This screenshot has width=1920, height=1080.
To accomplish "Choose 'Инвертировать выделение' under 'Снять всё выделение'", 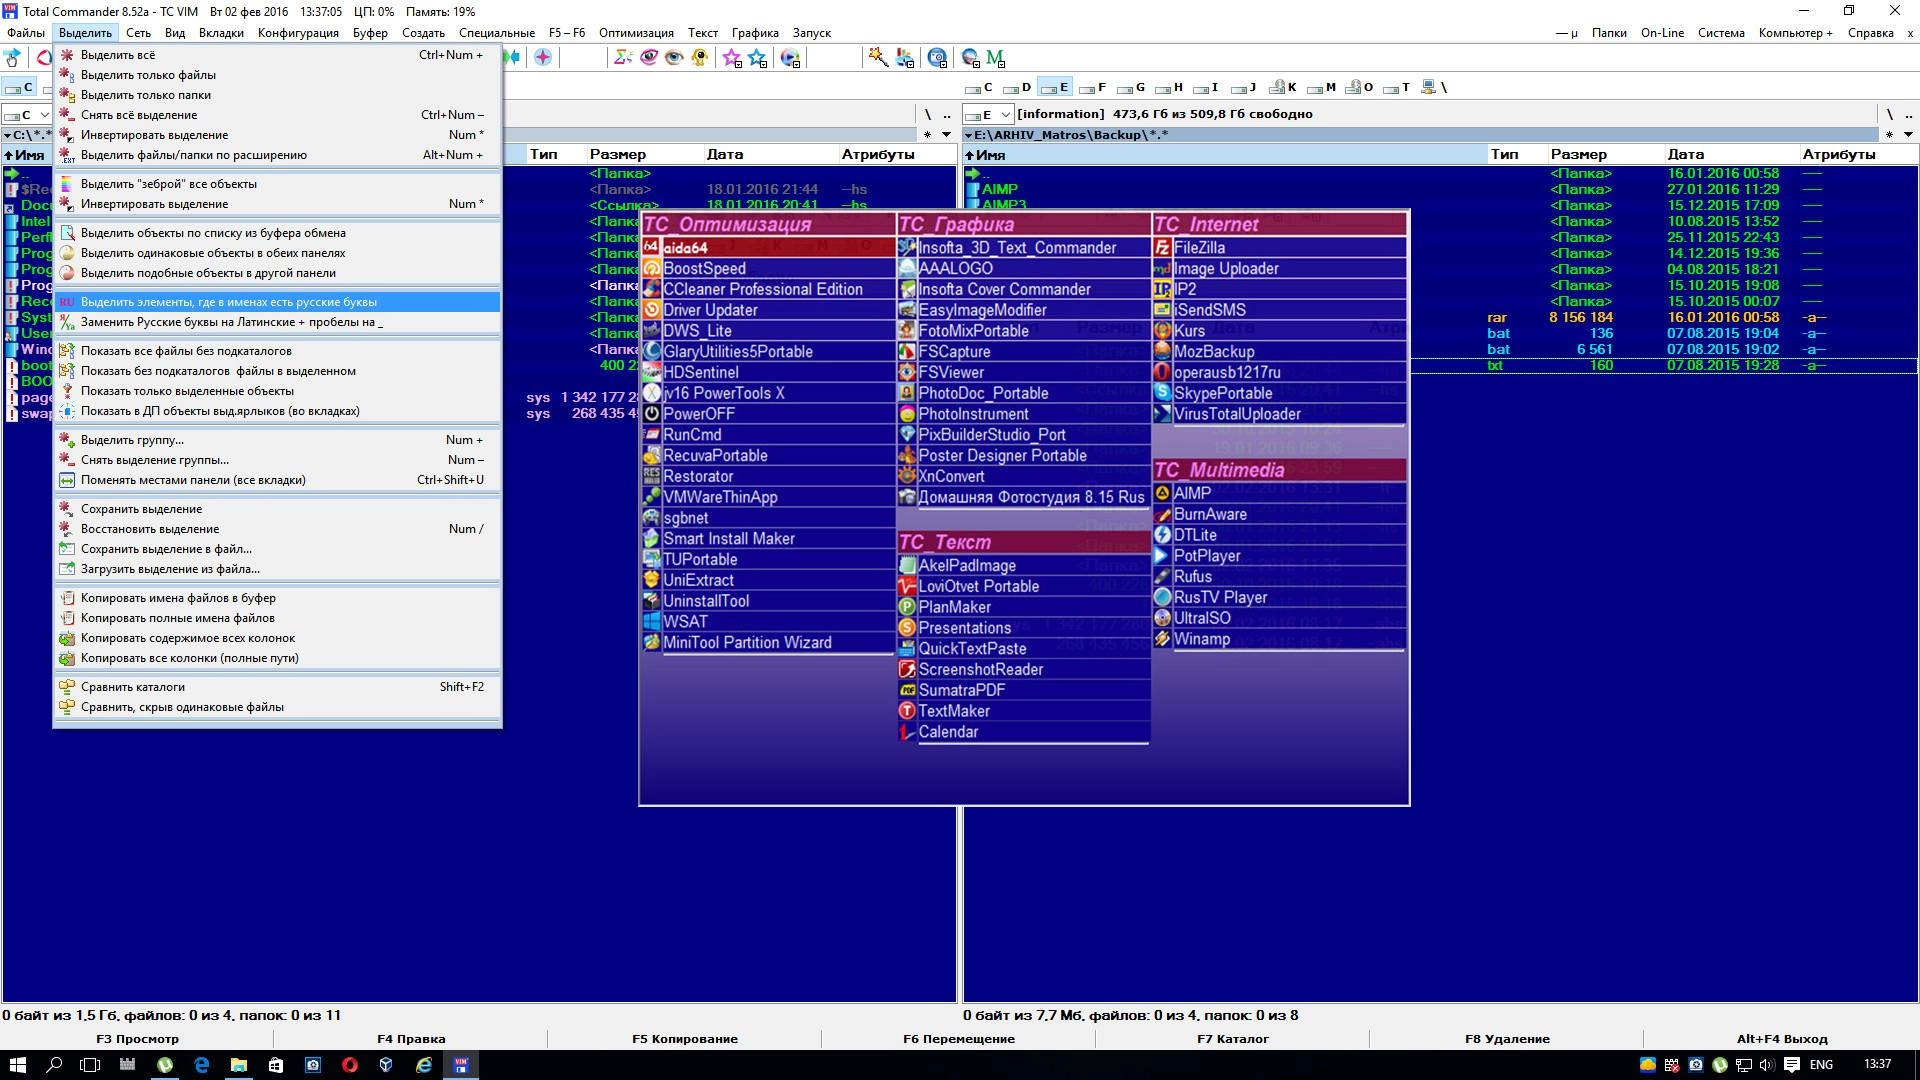I will pos(277,135).
